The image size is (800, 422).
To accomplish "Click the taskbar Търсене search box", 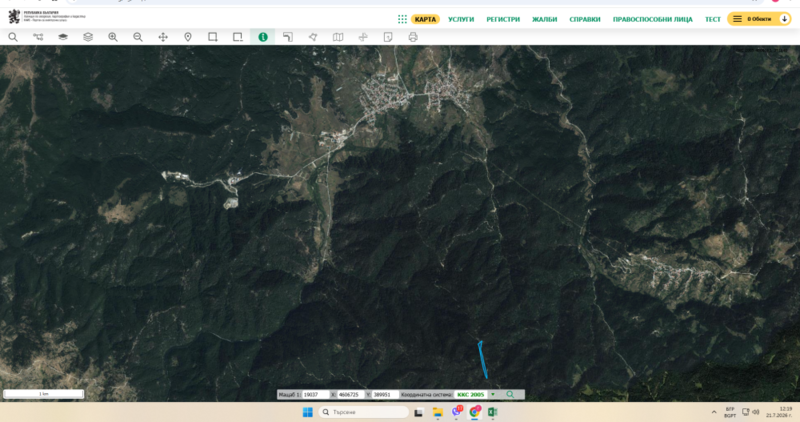I will click(x=363, y=412).
